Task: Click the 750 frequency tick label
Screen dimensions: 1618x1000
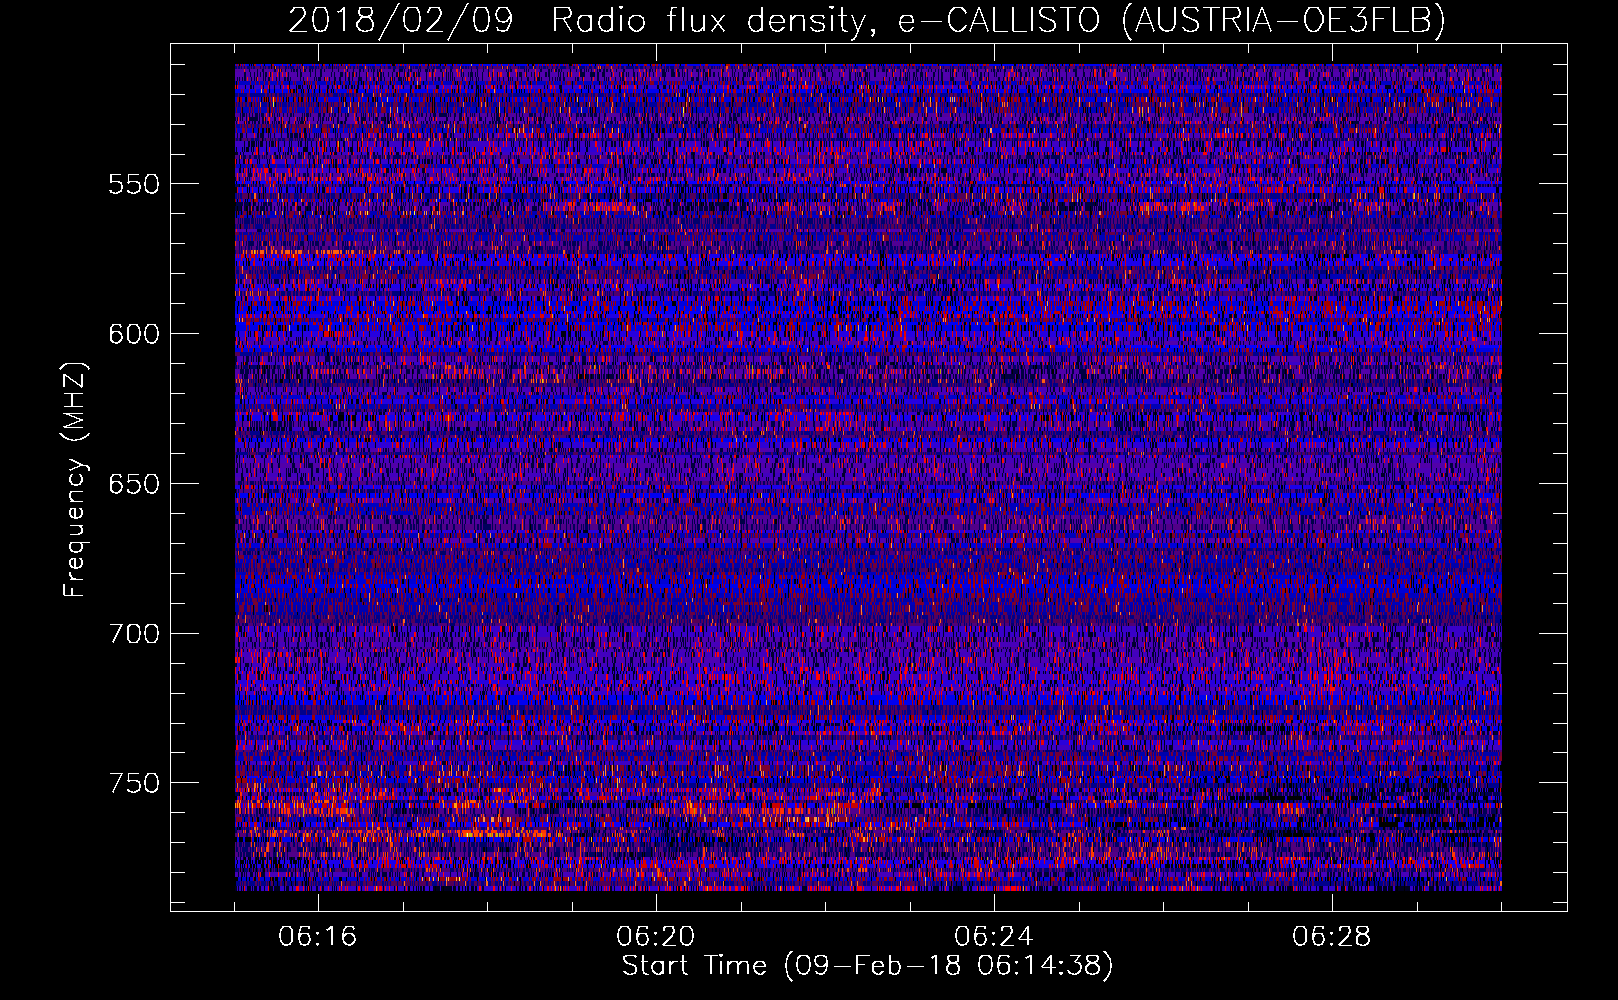Action: click(134, 783)
